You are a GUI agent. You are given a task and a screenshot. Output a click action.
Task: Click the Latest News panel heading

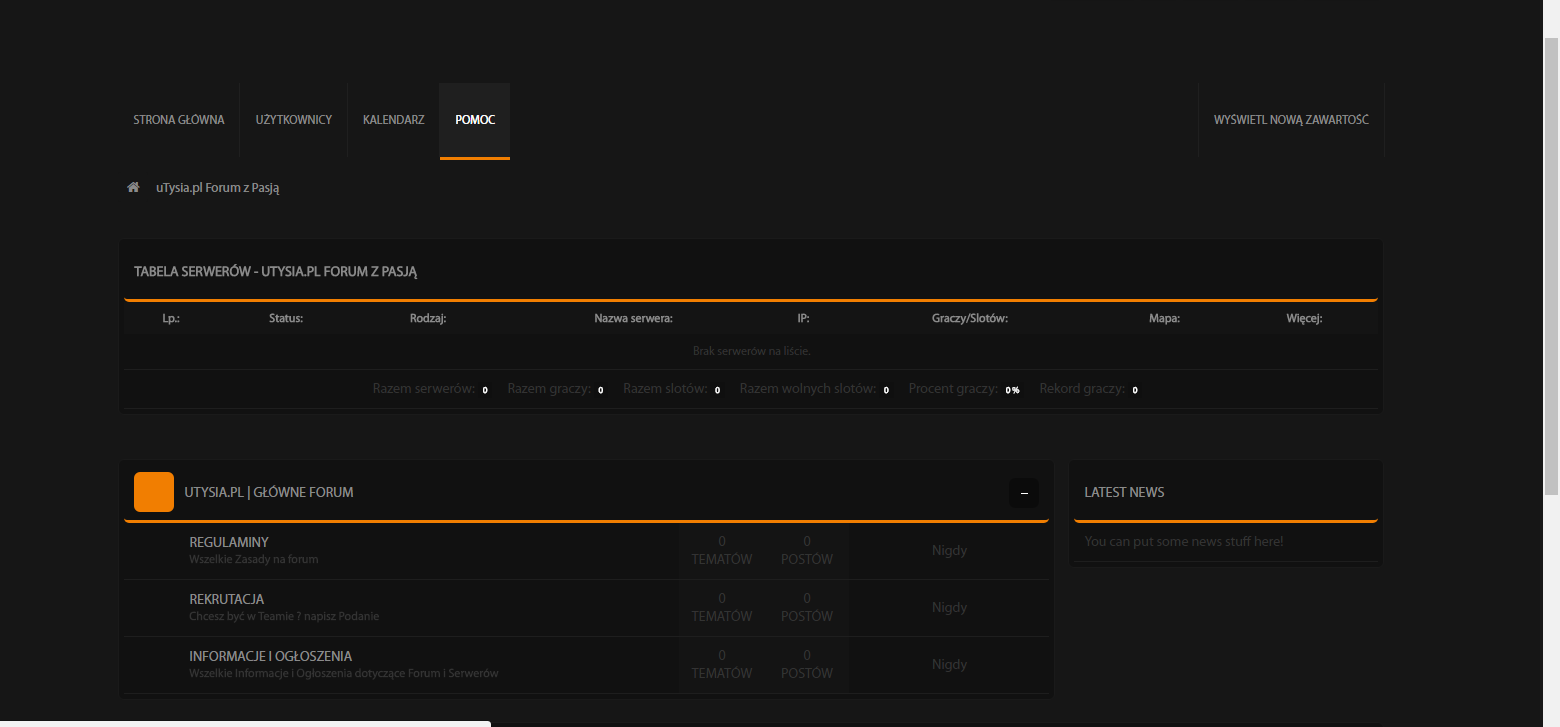coord(1124,492)
